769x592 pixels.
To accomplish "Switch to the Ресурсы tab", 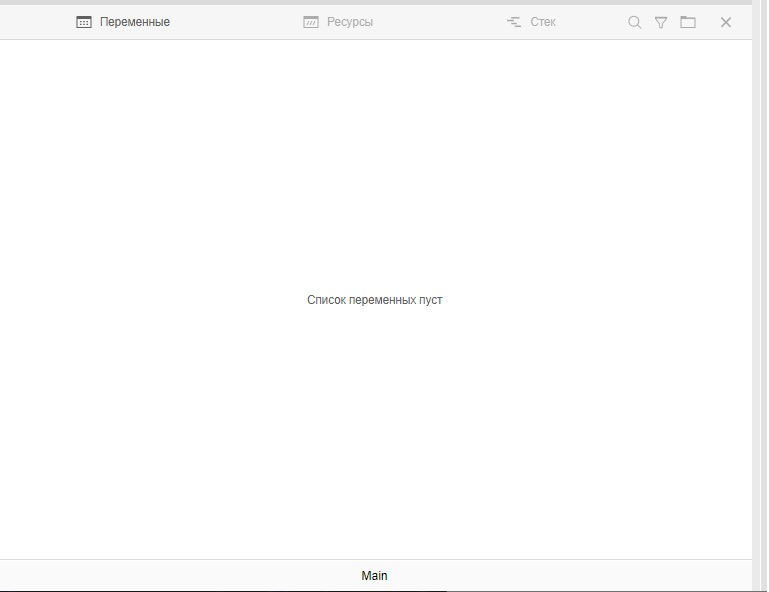I will pyautogui.click(x=349, y=22).
